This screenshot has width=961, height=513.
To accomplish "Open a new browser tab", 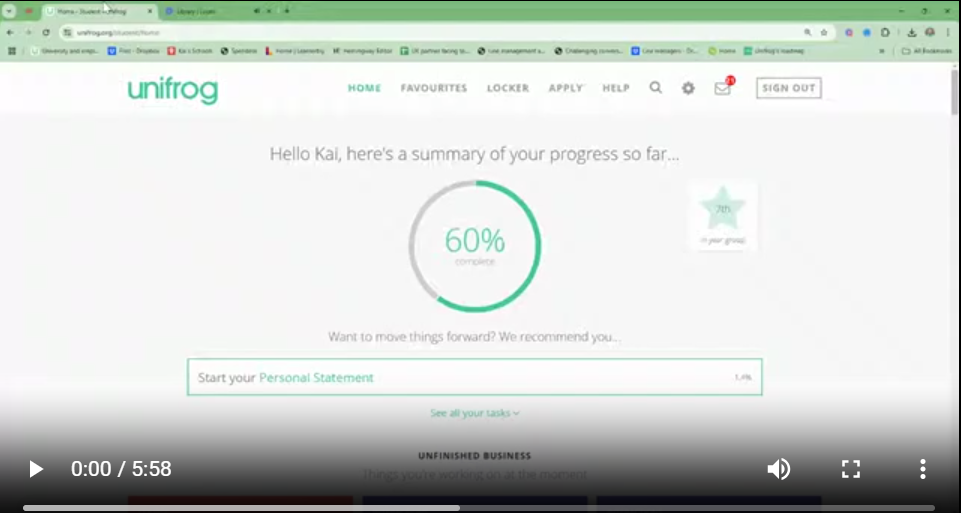I will click(286, 11).
